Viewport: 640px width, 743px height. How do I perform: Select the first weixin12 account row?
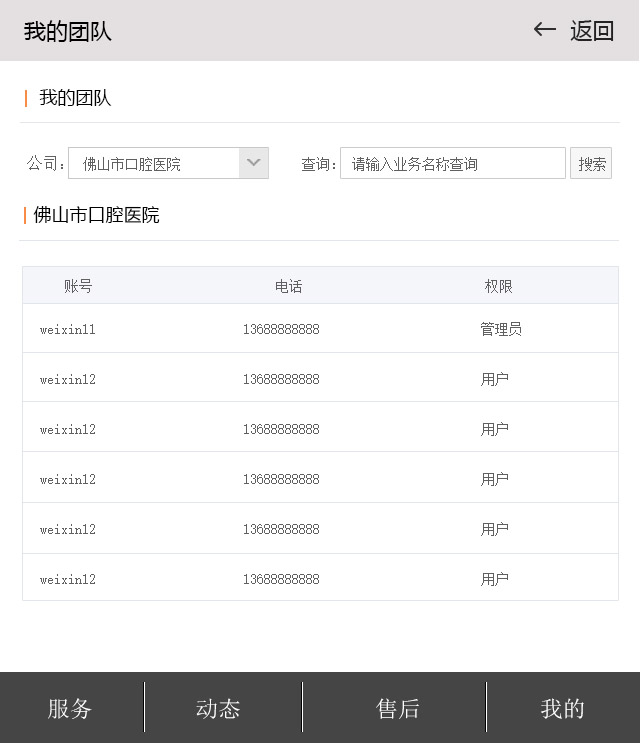coord(68,379)
